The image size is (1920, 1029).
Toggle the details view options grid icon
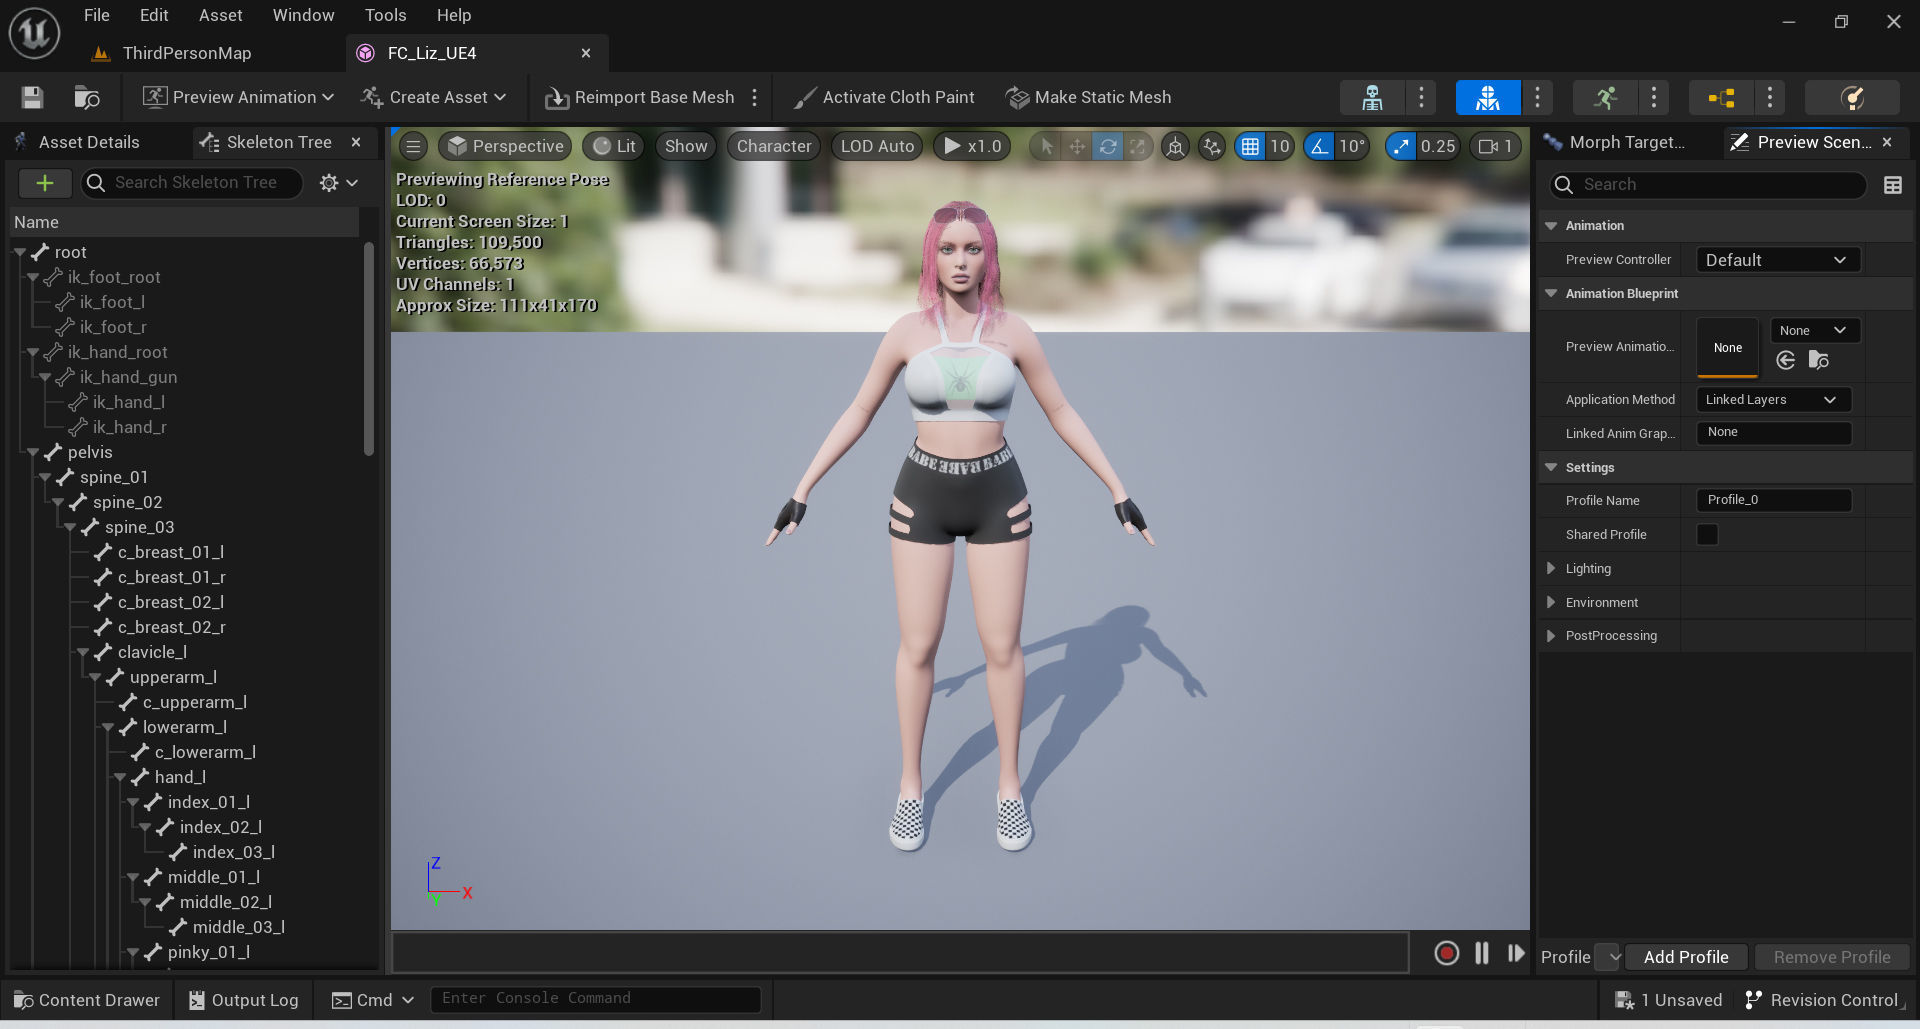1893,185
